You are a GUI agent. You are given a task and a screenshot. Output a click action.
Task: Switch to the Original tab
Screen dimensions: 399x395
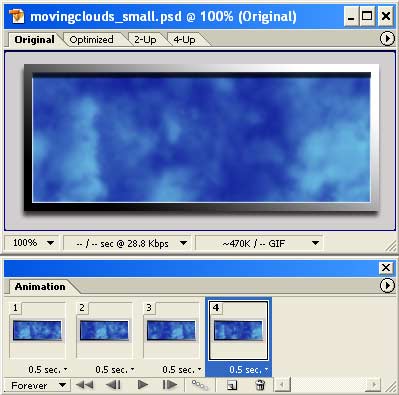tap(34, 40)
